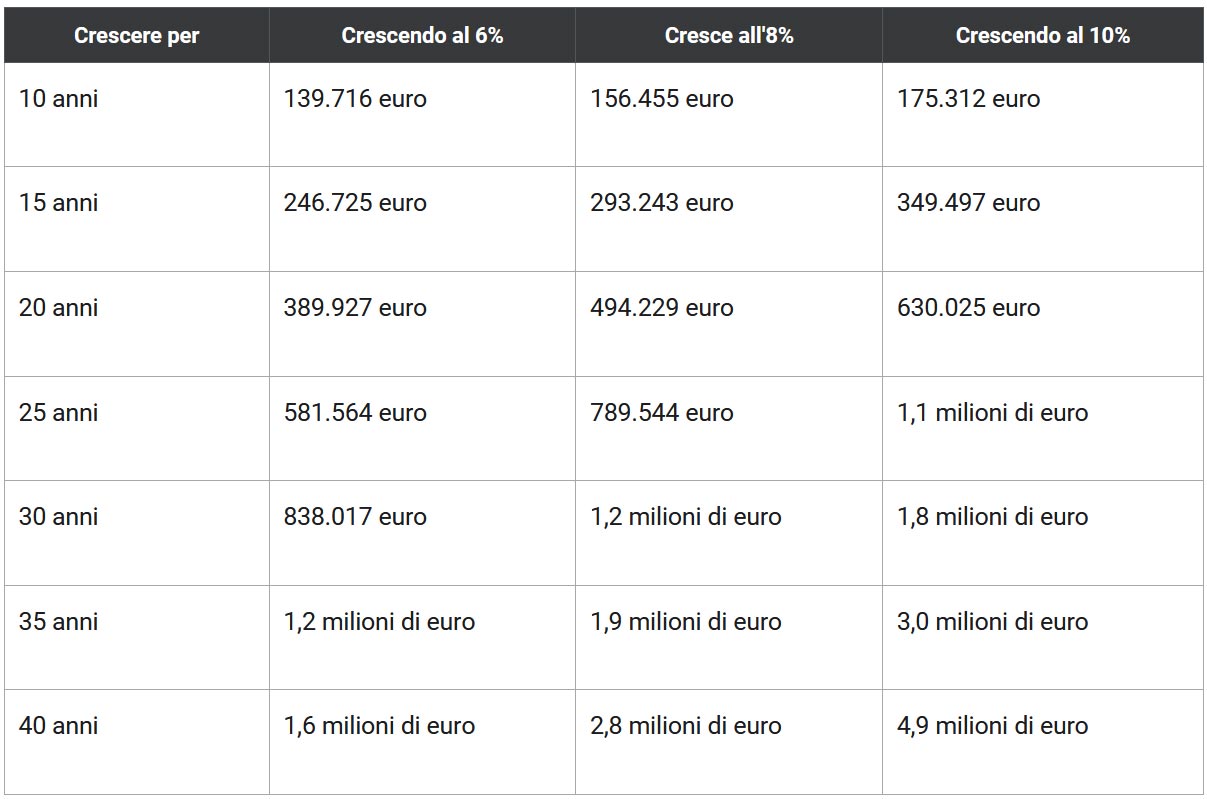Select the "156.455 euro" value
Viewport: 1207px width, 799px height.
[x=662, y=99]
